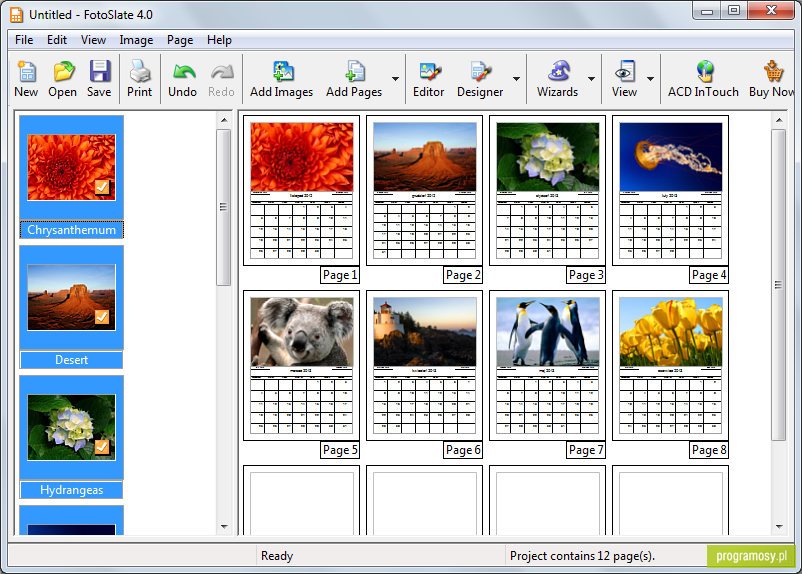Select Page 6 with the lighthouse calendar
The height and width of the screenshot is (574, 802).
click(425, 365)
